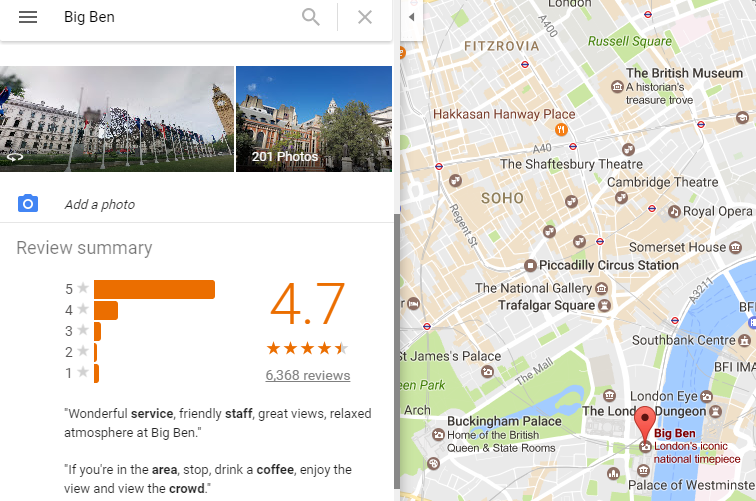Image resolution: width=756 pixels, height=501 pixels.
Task: Click Cambridge Theatre icon on map
Action: (x=621, y=197)
